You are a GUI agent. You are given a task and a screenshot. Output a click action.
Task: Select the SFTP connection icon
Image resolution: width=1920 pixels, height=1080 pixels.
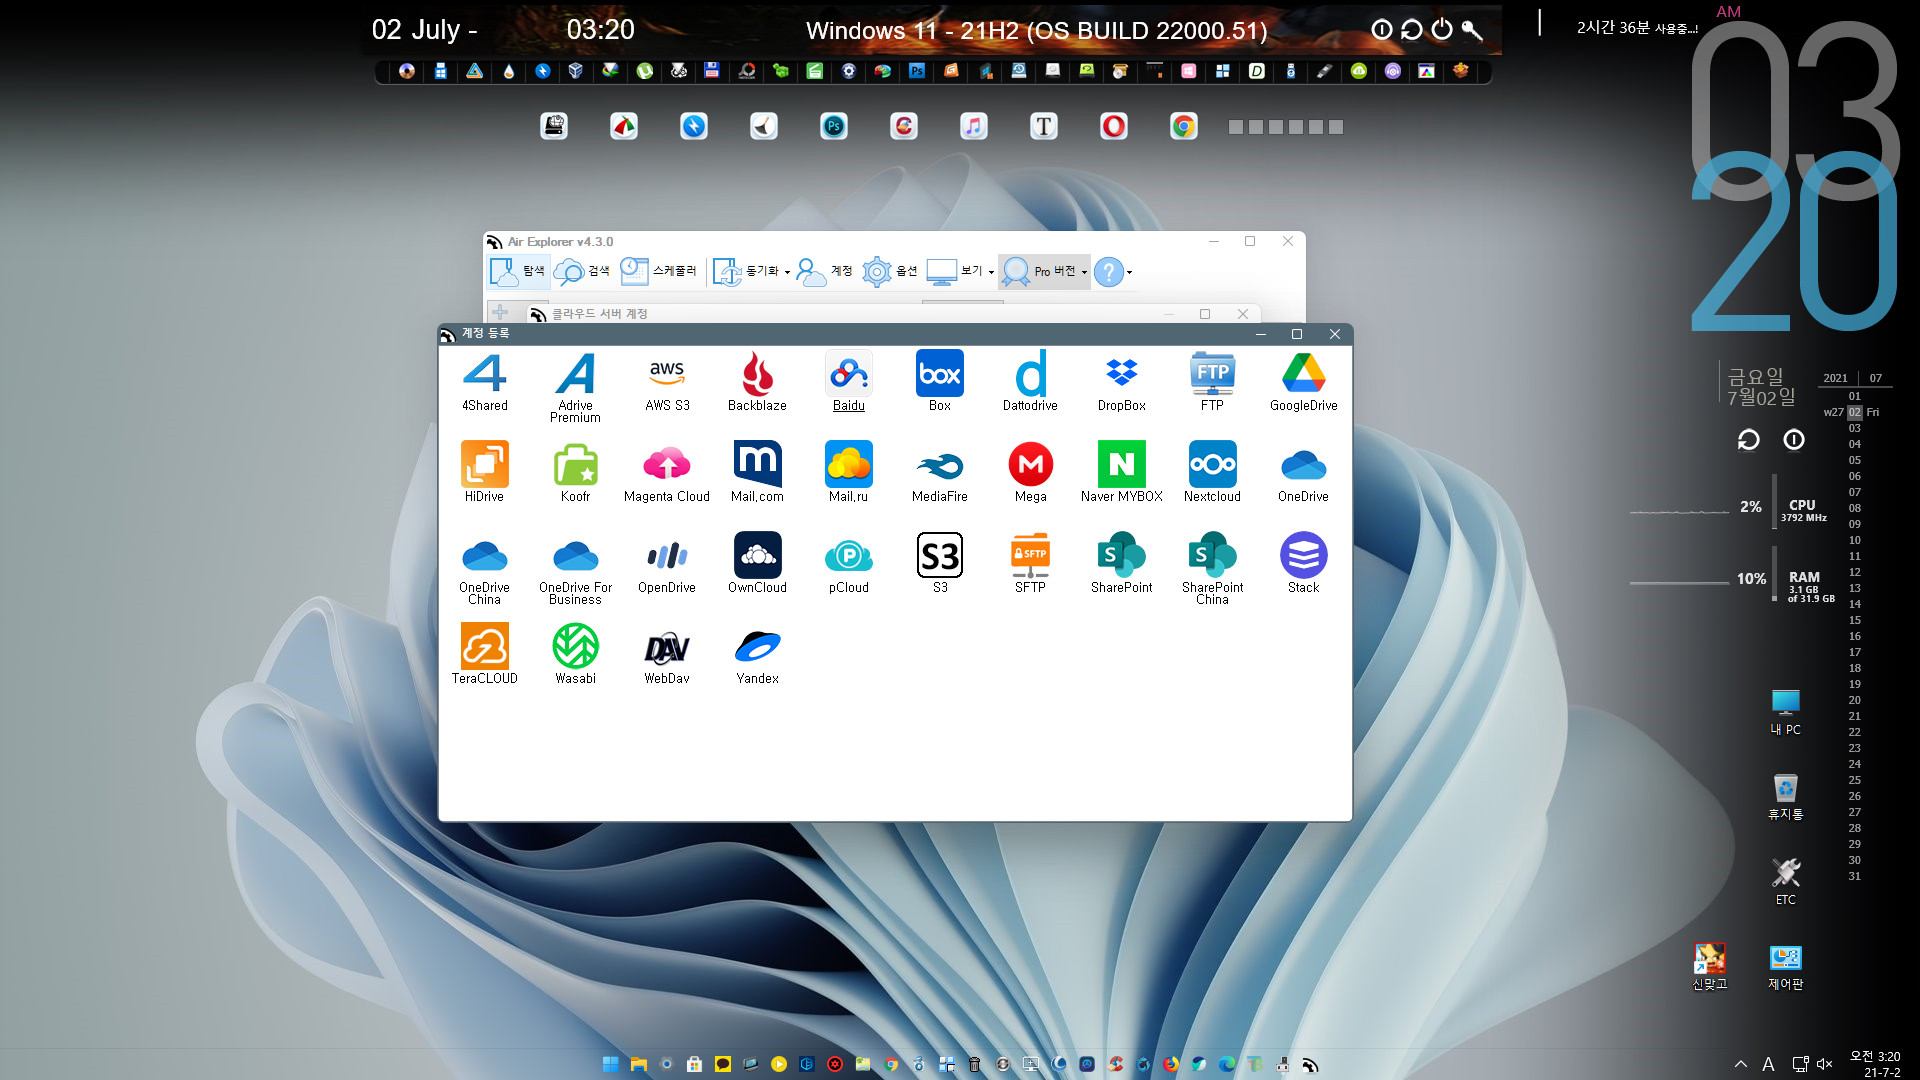(x=1030, y=563)
